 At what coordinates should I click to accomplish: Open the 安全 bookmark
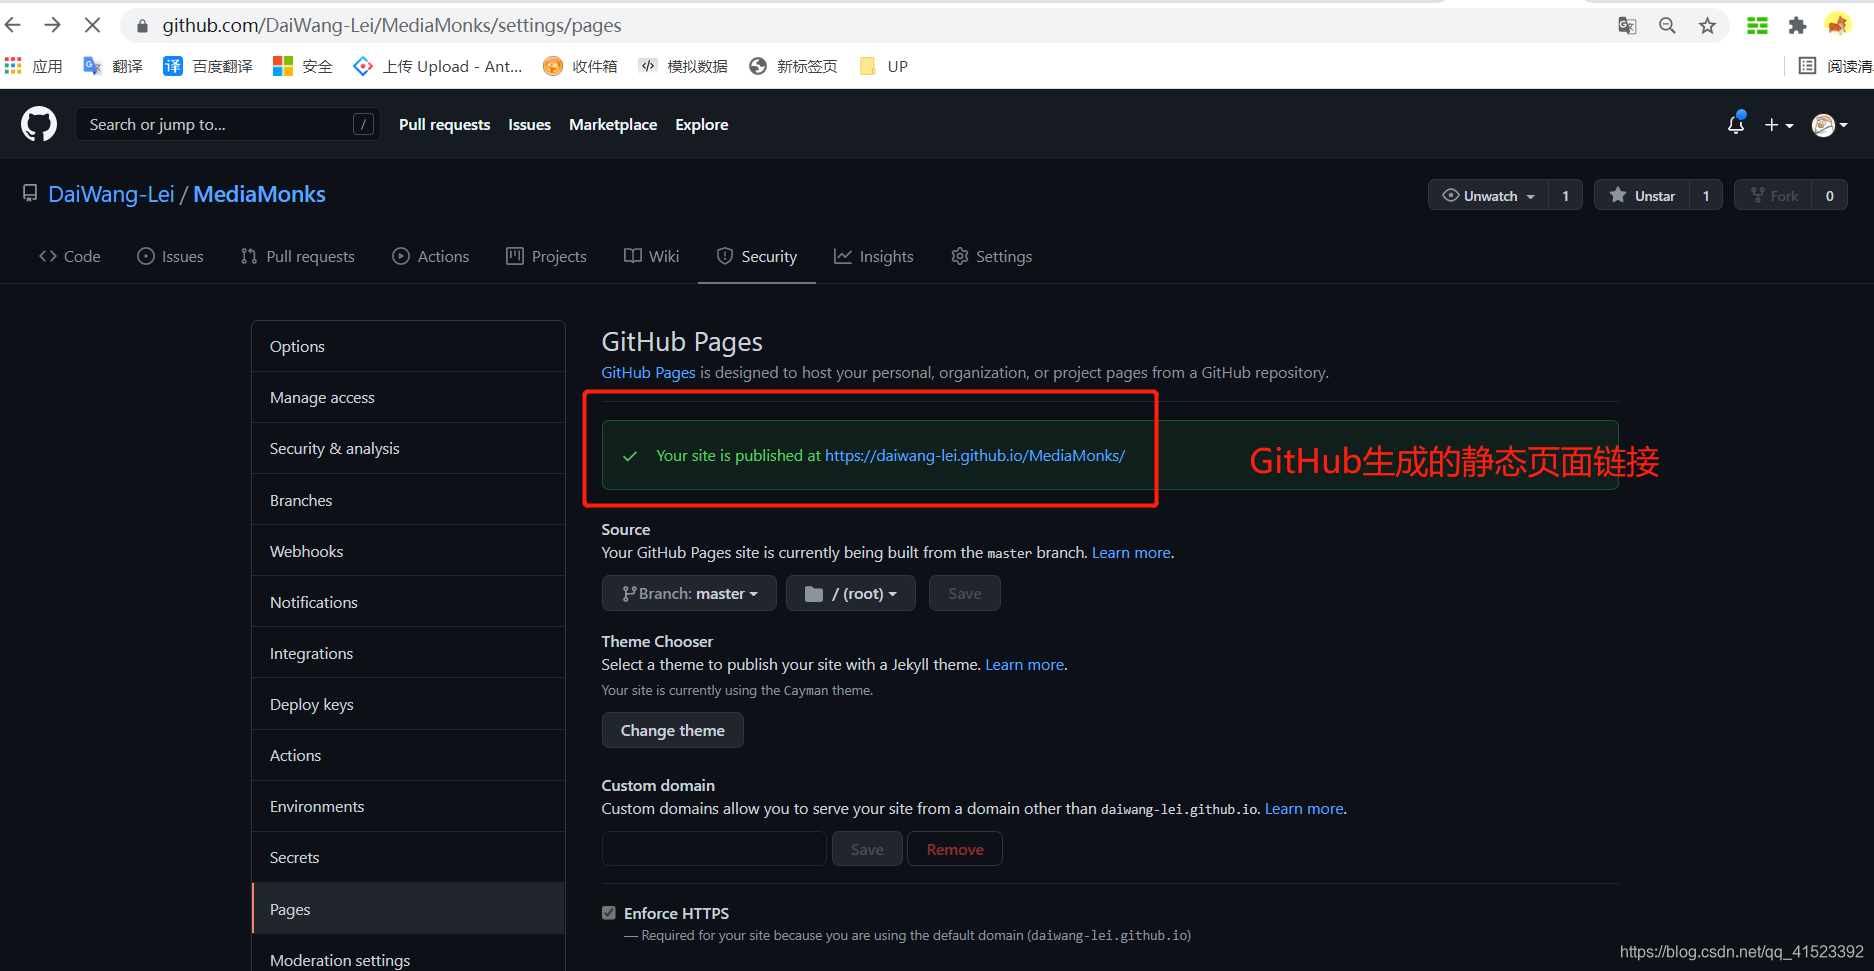[x=303, y=66]
